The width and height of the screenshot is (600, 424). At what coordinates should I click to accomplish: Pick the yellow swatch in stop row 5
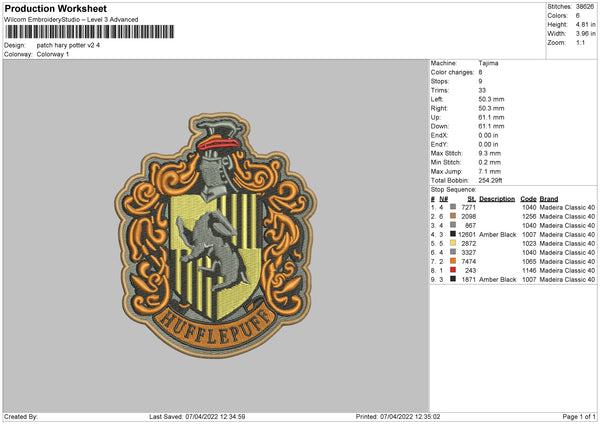pyautogui.click(x=453, y=243)
